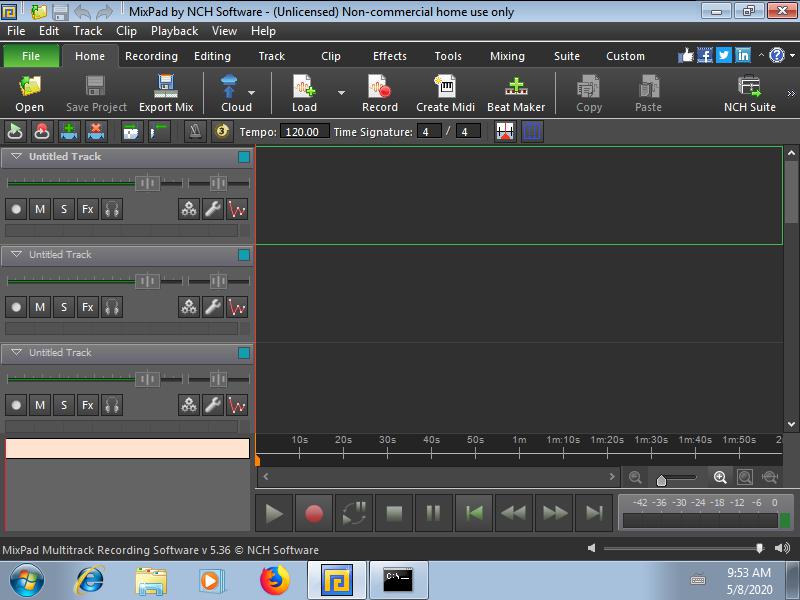Open the dropdown arrow next to the help icon
Image resolution: width=800 pixels, height=600 pixels.
point(792,55)
